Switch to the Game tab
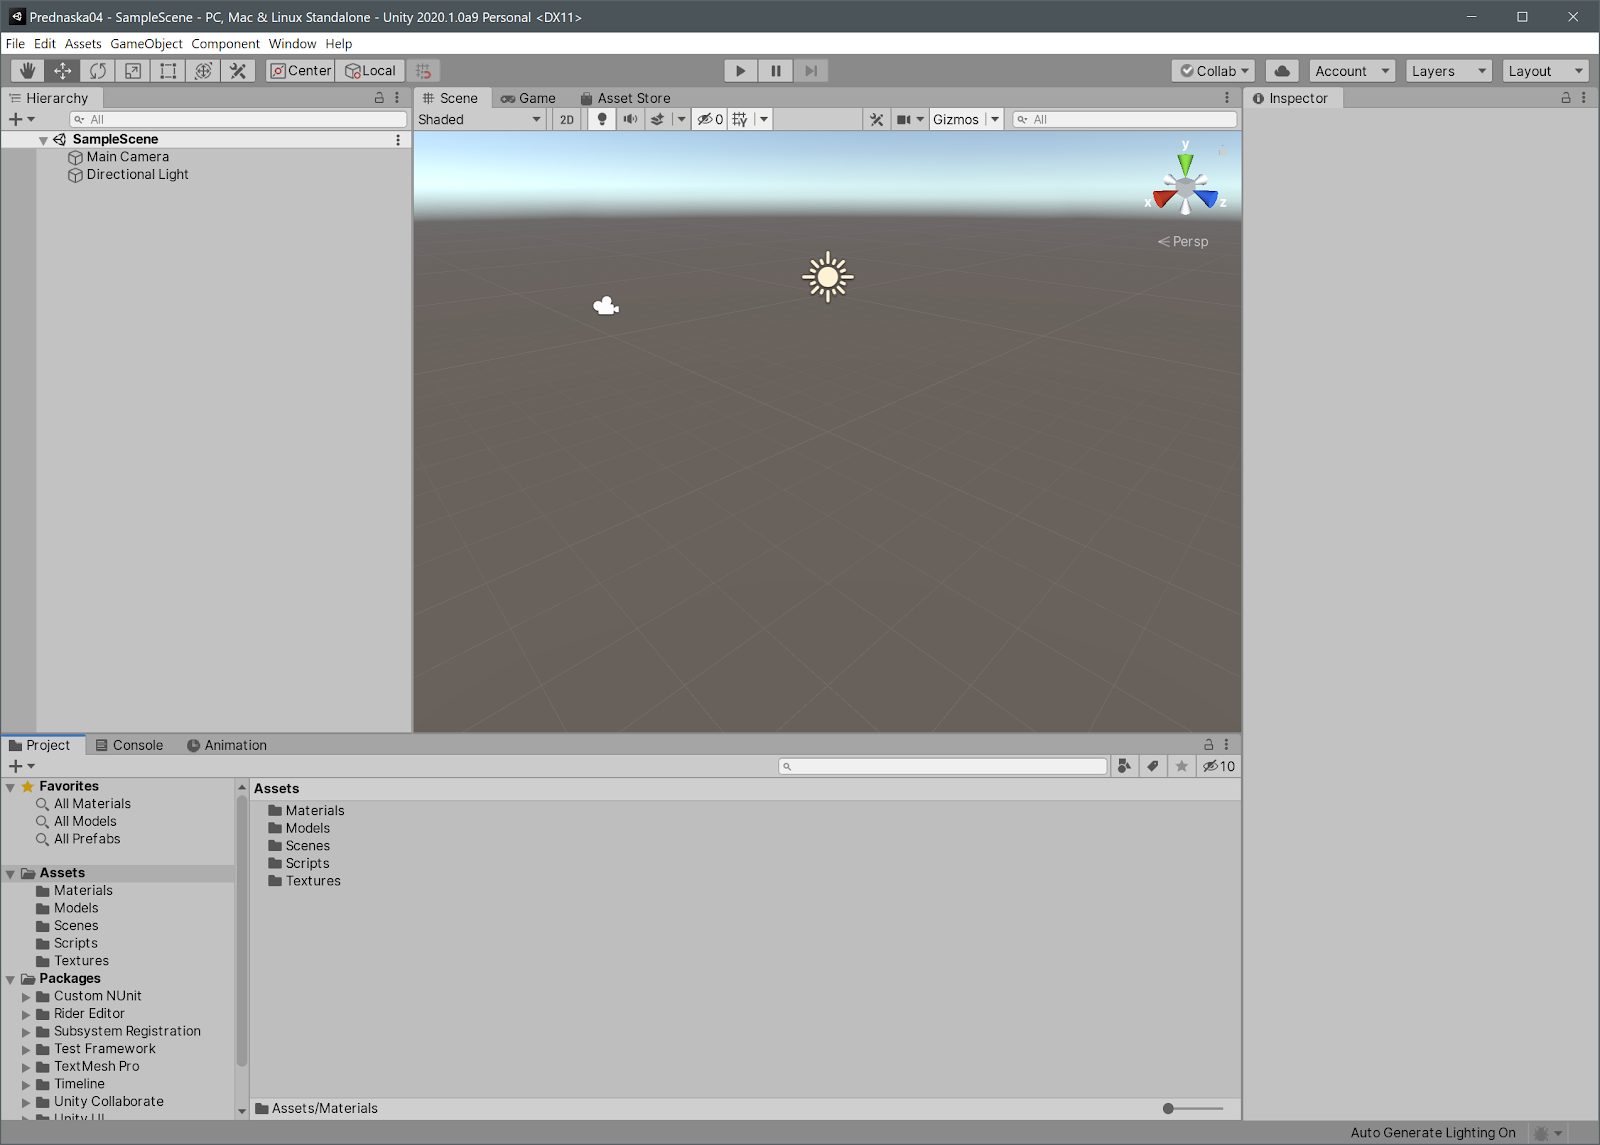Viewport: 1600px width, 1145px height. [528, 98]
